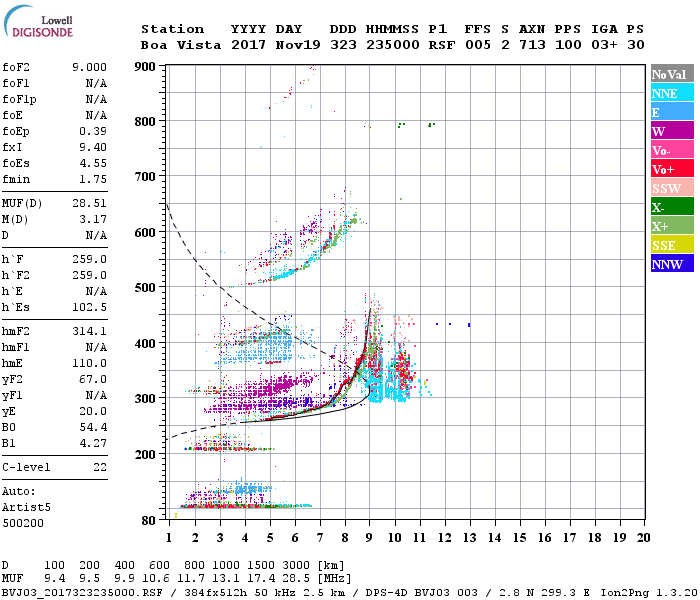Click the foF1 N/A value
This screenshot has width=700, height=600.
point(96,83)
